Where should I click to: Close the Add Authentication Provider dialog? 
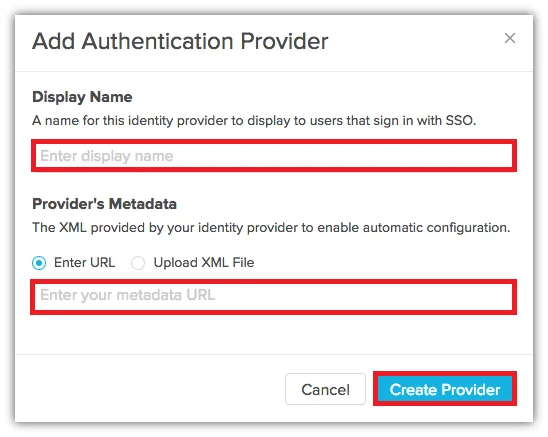coord(510,38)
